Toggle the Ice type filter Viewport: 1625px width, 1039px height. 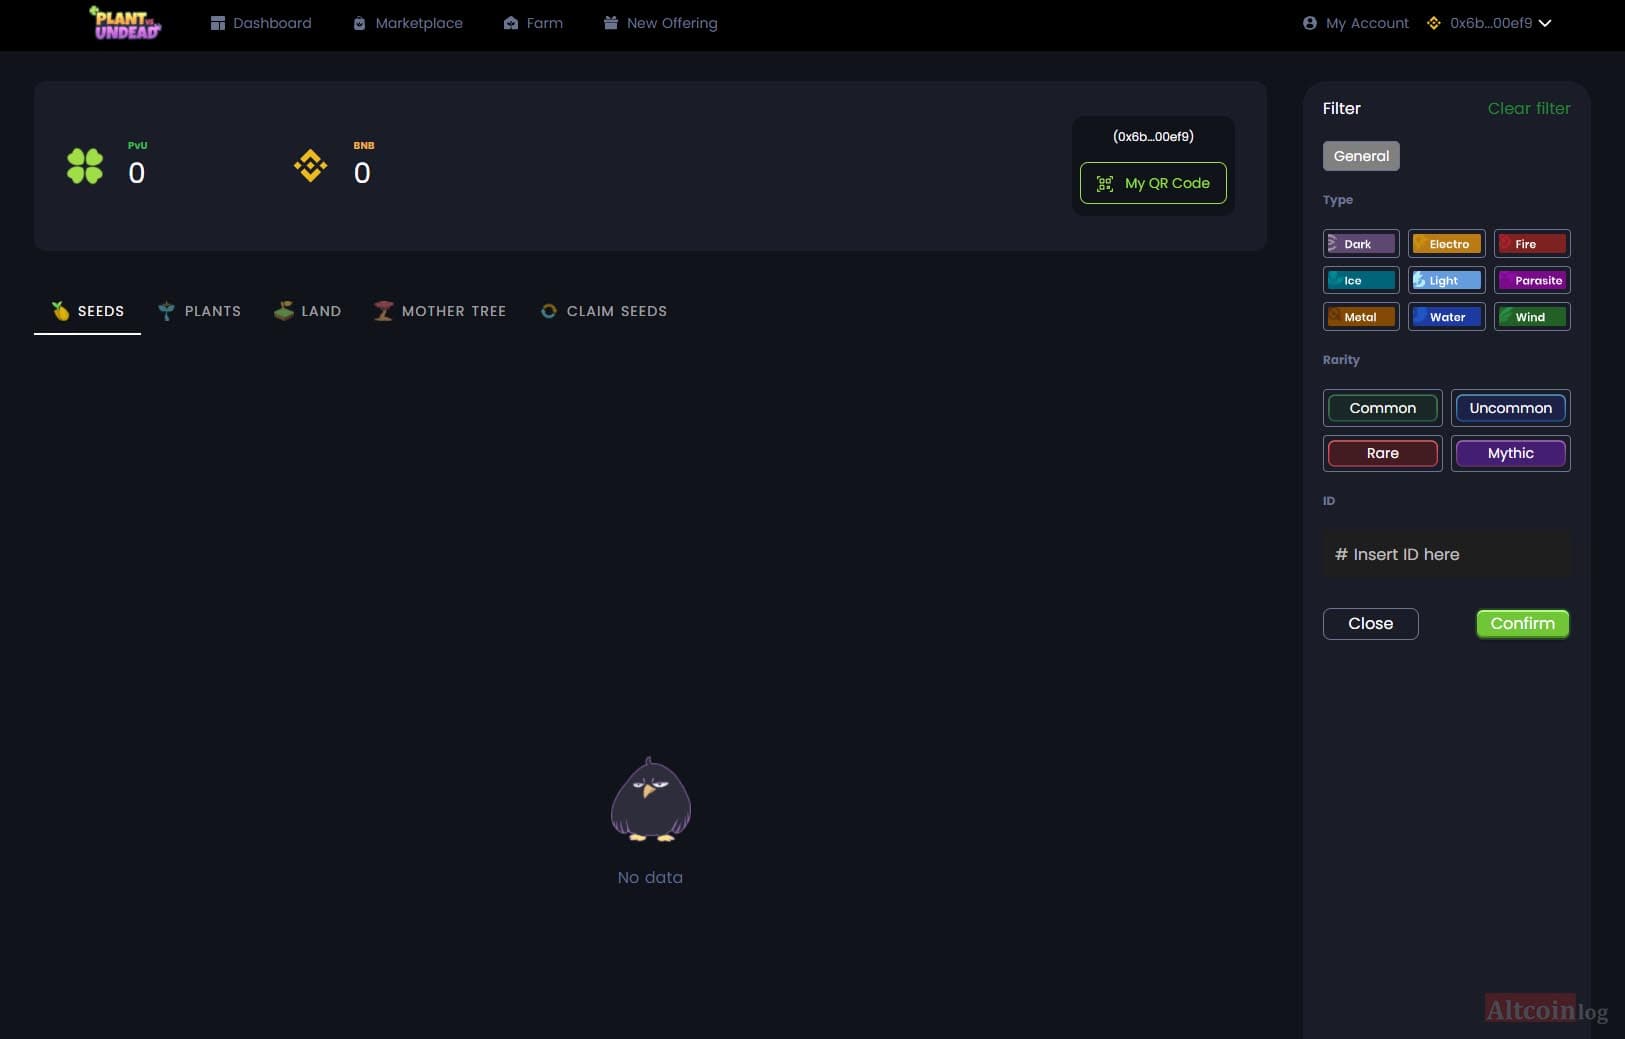pyautogui.click(x=1361, y=280)
